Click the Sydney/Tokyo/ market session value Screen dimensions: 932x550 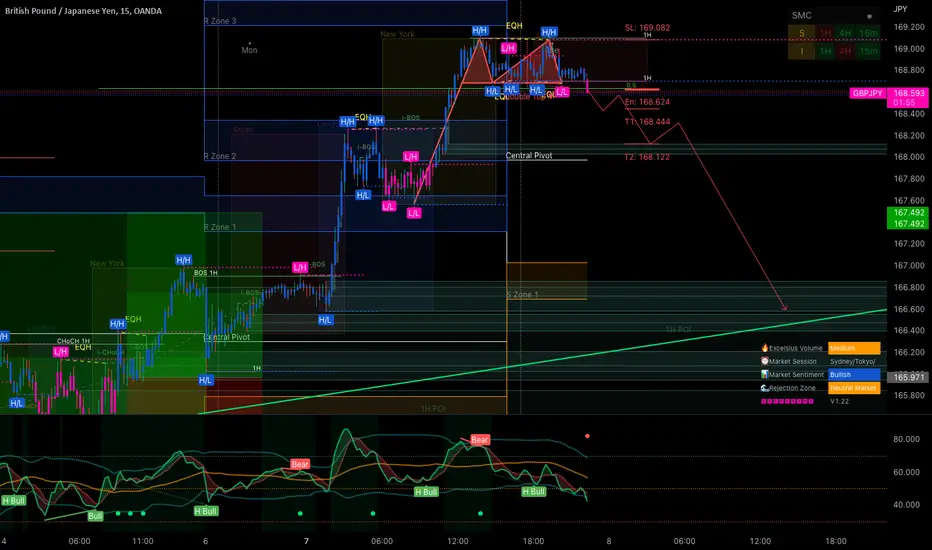(x=852, y=362)
